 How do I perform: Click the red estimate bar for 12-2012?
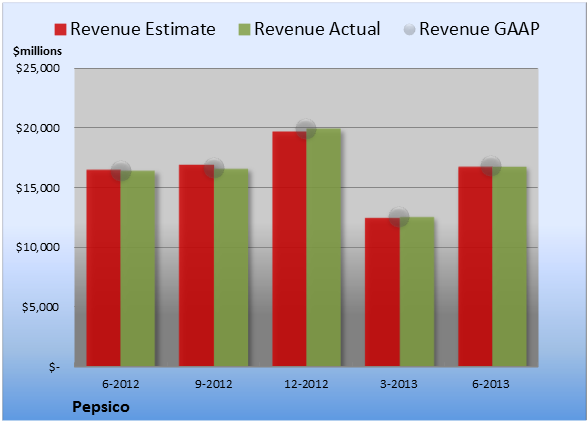[289, 249]
